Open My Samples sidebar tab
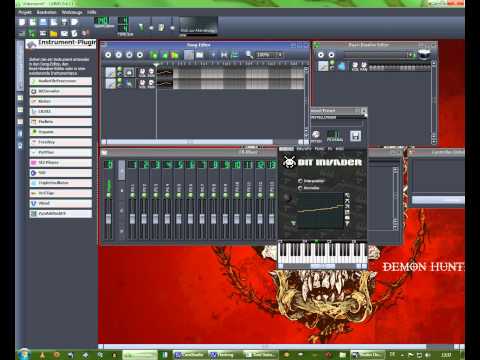This screenshot has height=360, width=480. [20, 110]
